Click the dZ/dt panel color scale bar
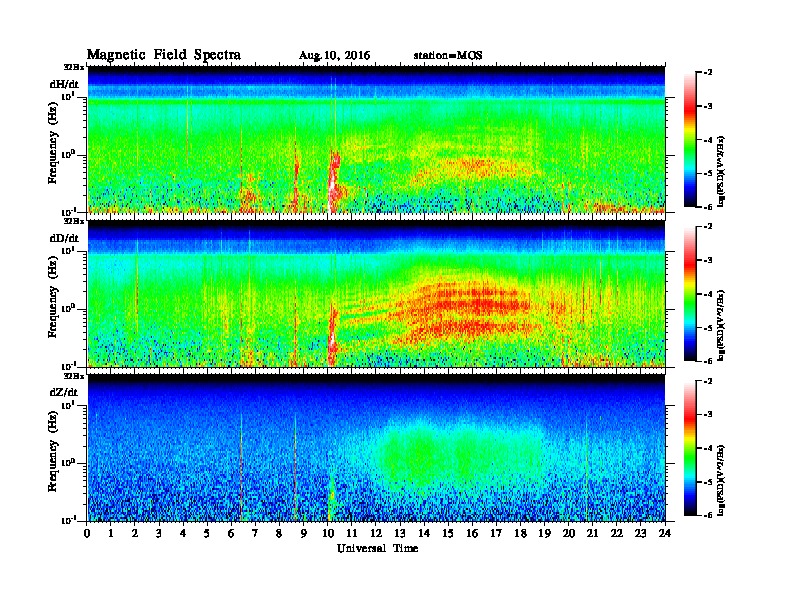 (689, 448)
